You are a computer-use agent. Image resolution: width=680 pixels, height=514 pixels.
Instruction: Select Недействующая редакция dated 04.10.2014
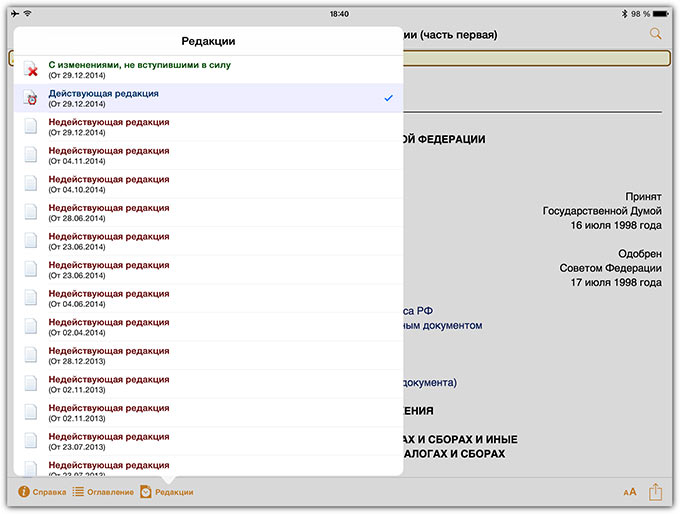[x=208, y=184]
